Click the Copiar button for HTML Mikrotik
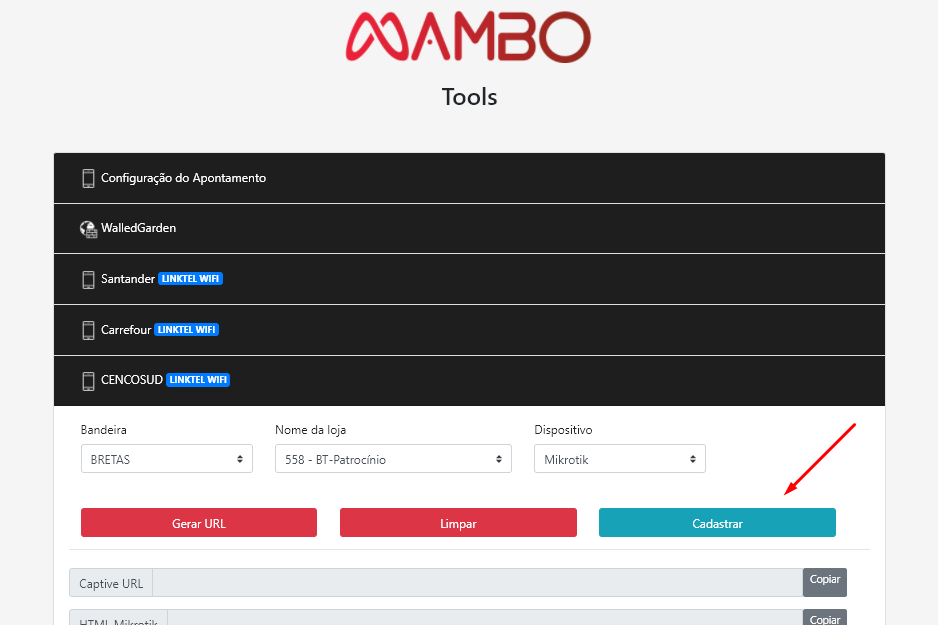This screenshot has height=625, width=938. coord(824,617)
